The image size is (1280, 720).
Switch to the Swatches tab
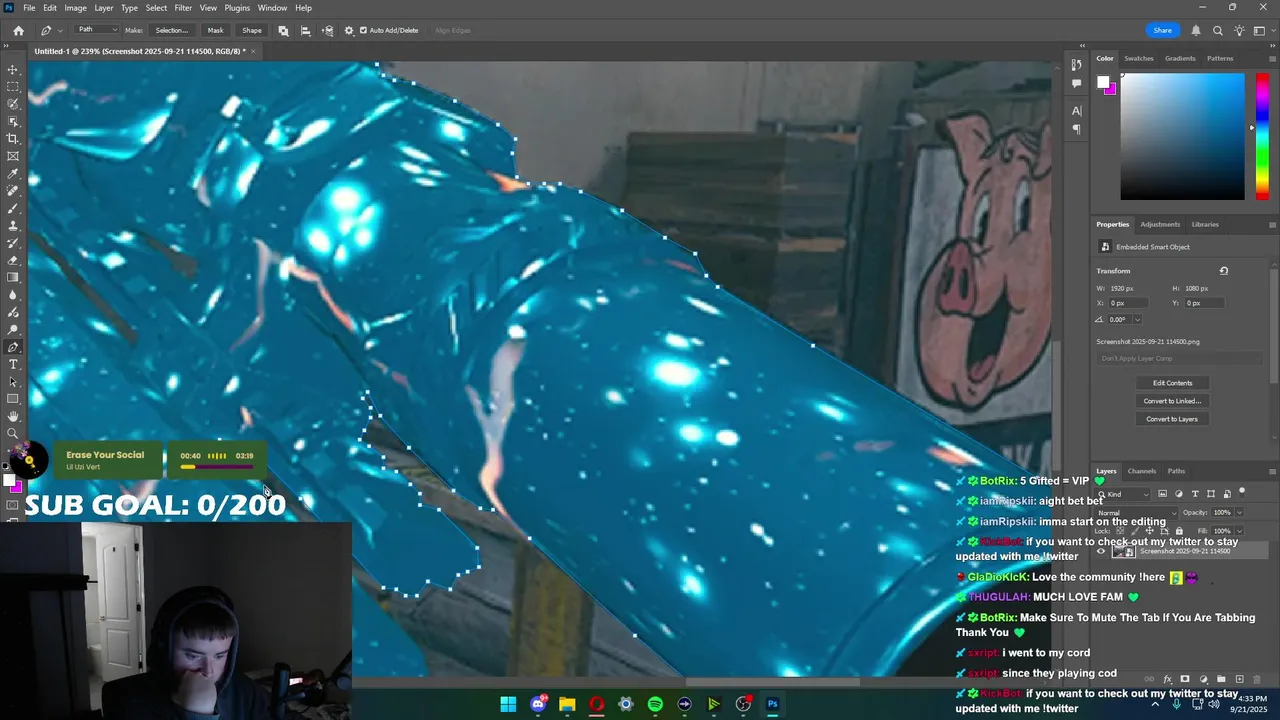coord(1138,58)
